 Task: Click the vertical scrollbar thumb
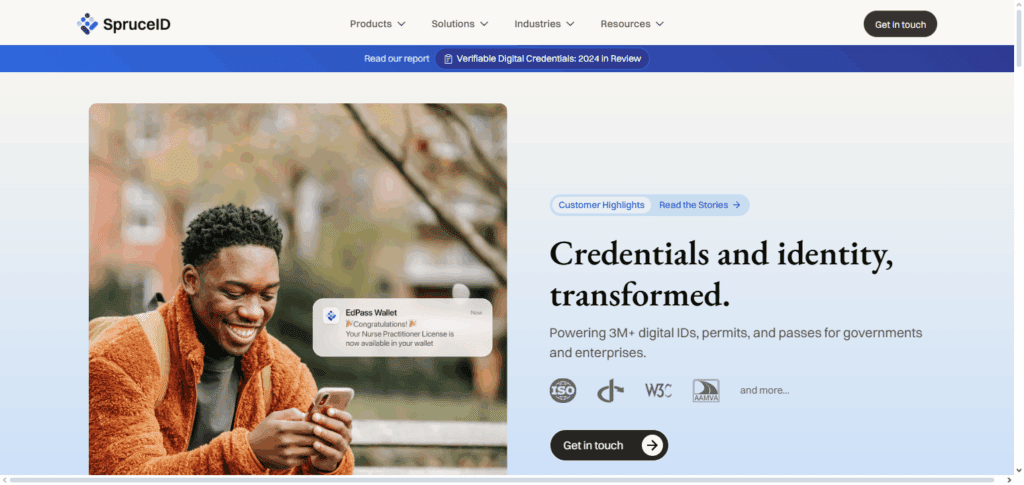point(1019,37)
